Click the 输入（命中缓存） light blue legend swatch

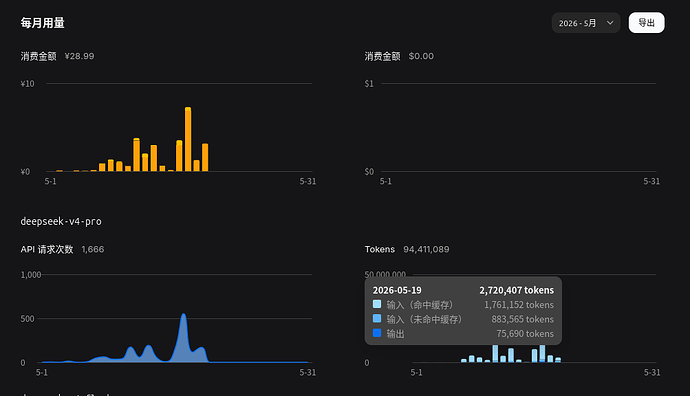tap(377, 304)
